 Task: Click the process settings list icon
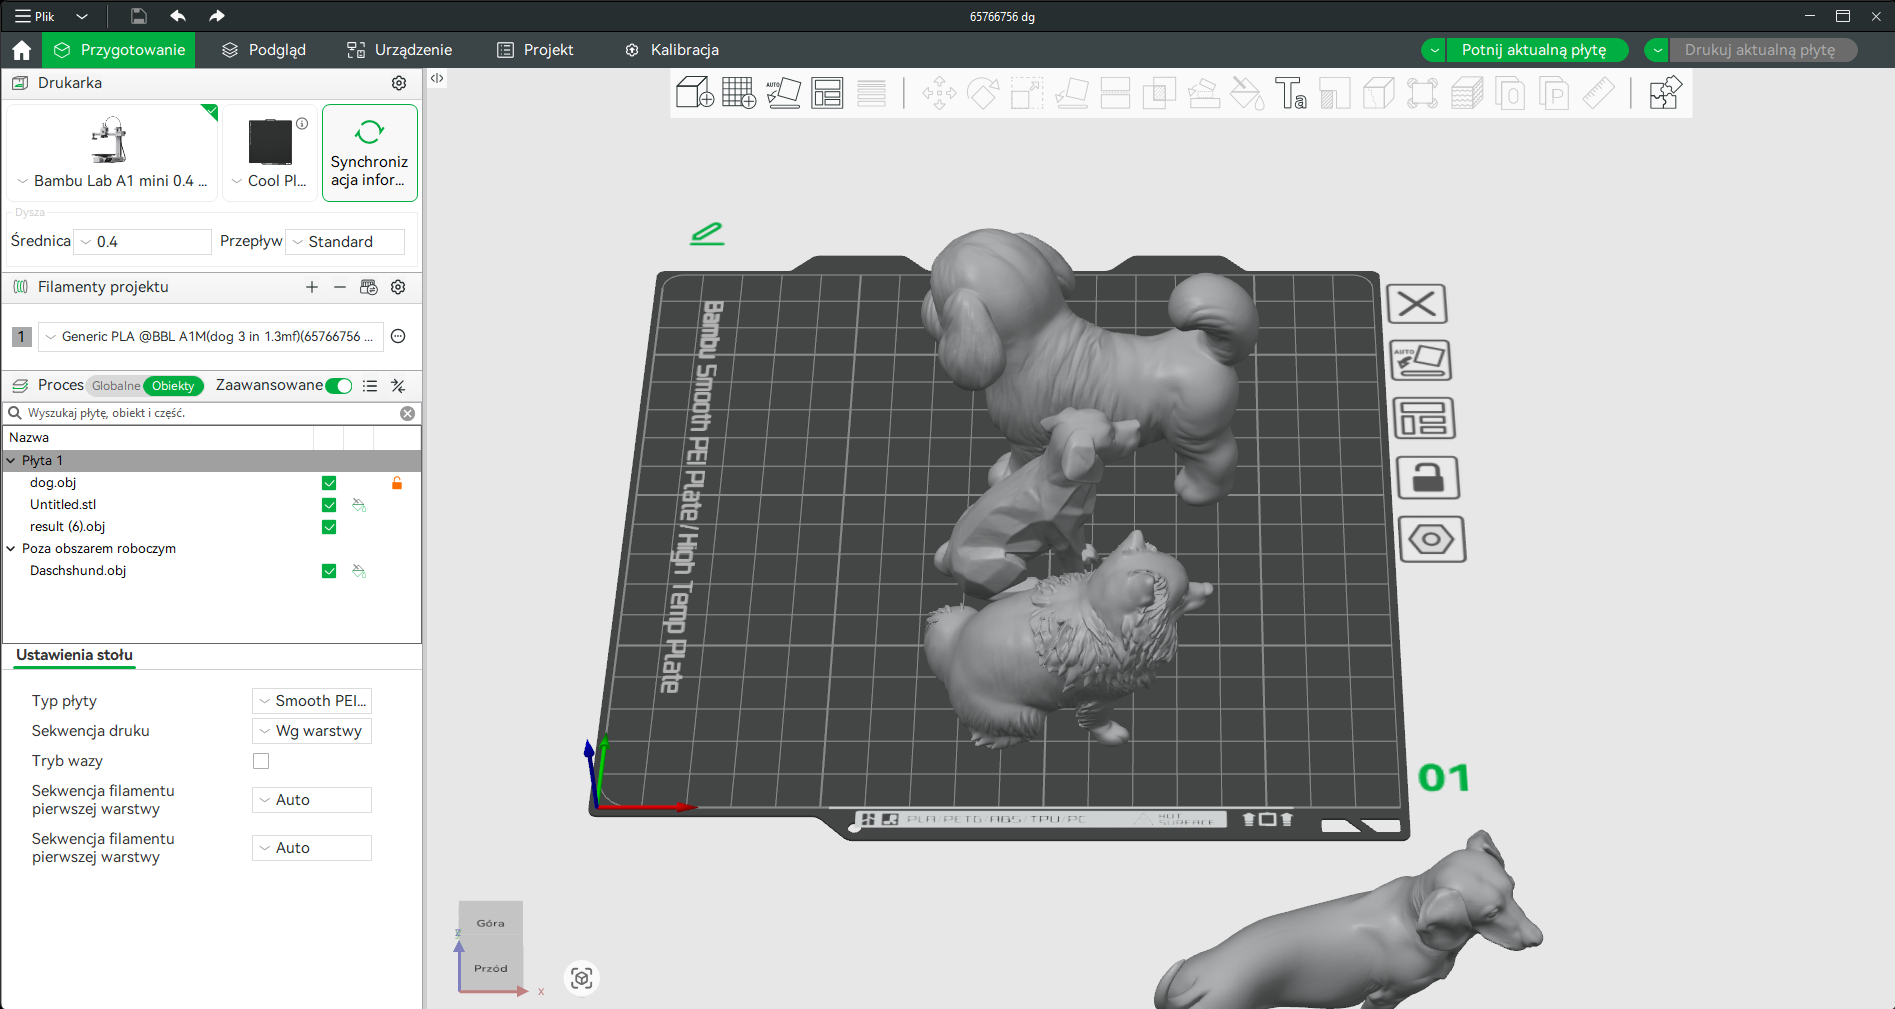370,386
